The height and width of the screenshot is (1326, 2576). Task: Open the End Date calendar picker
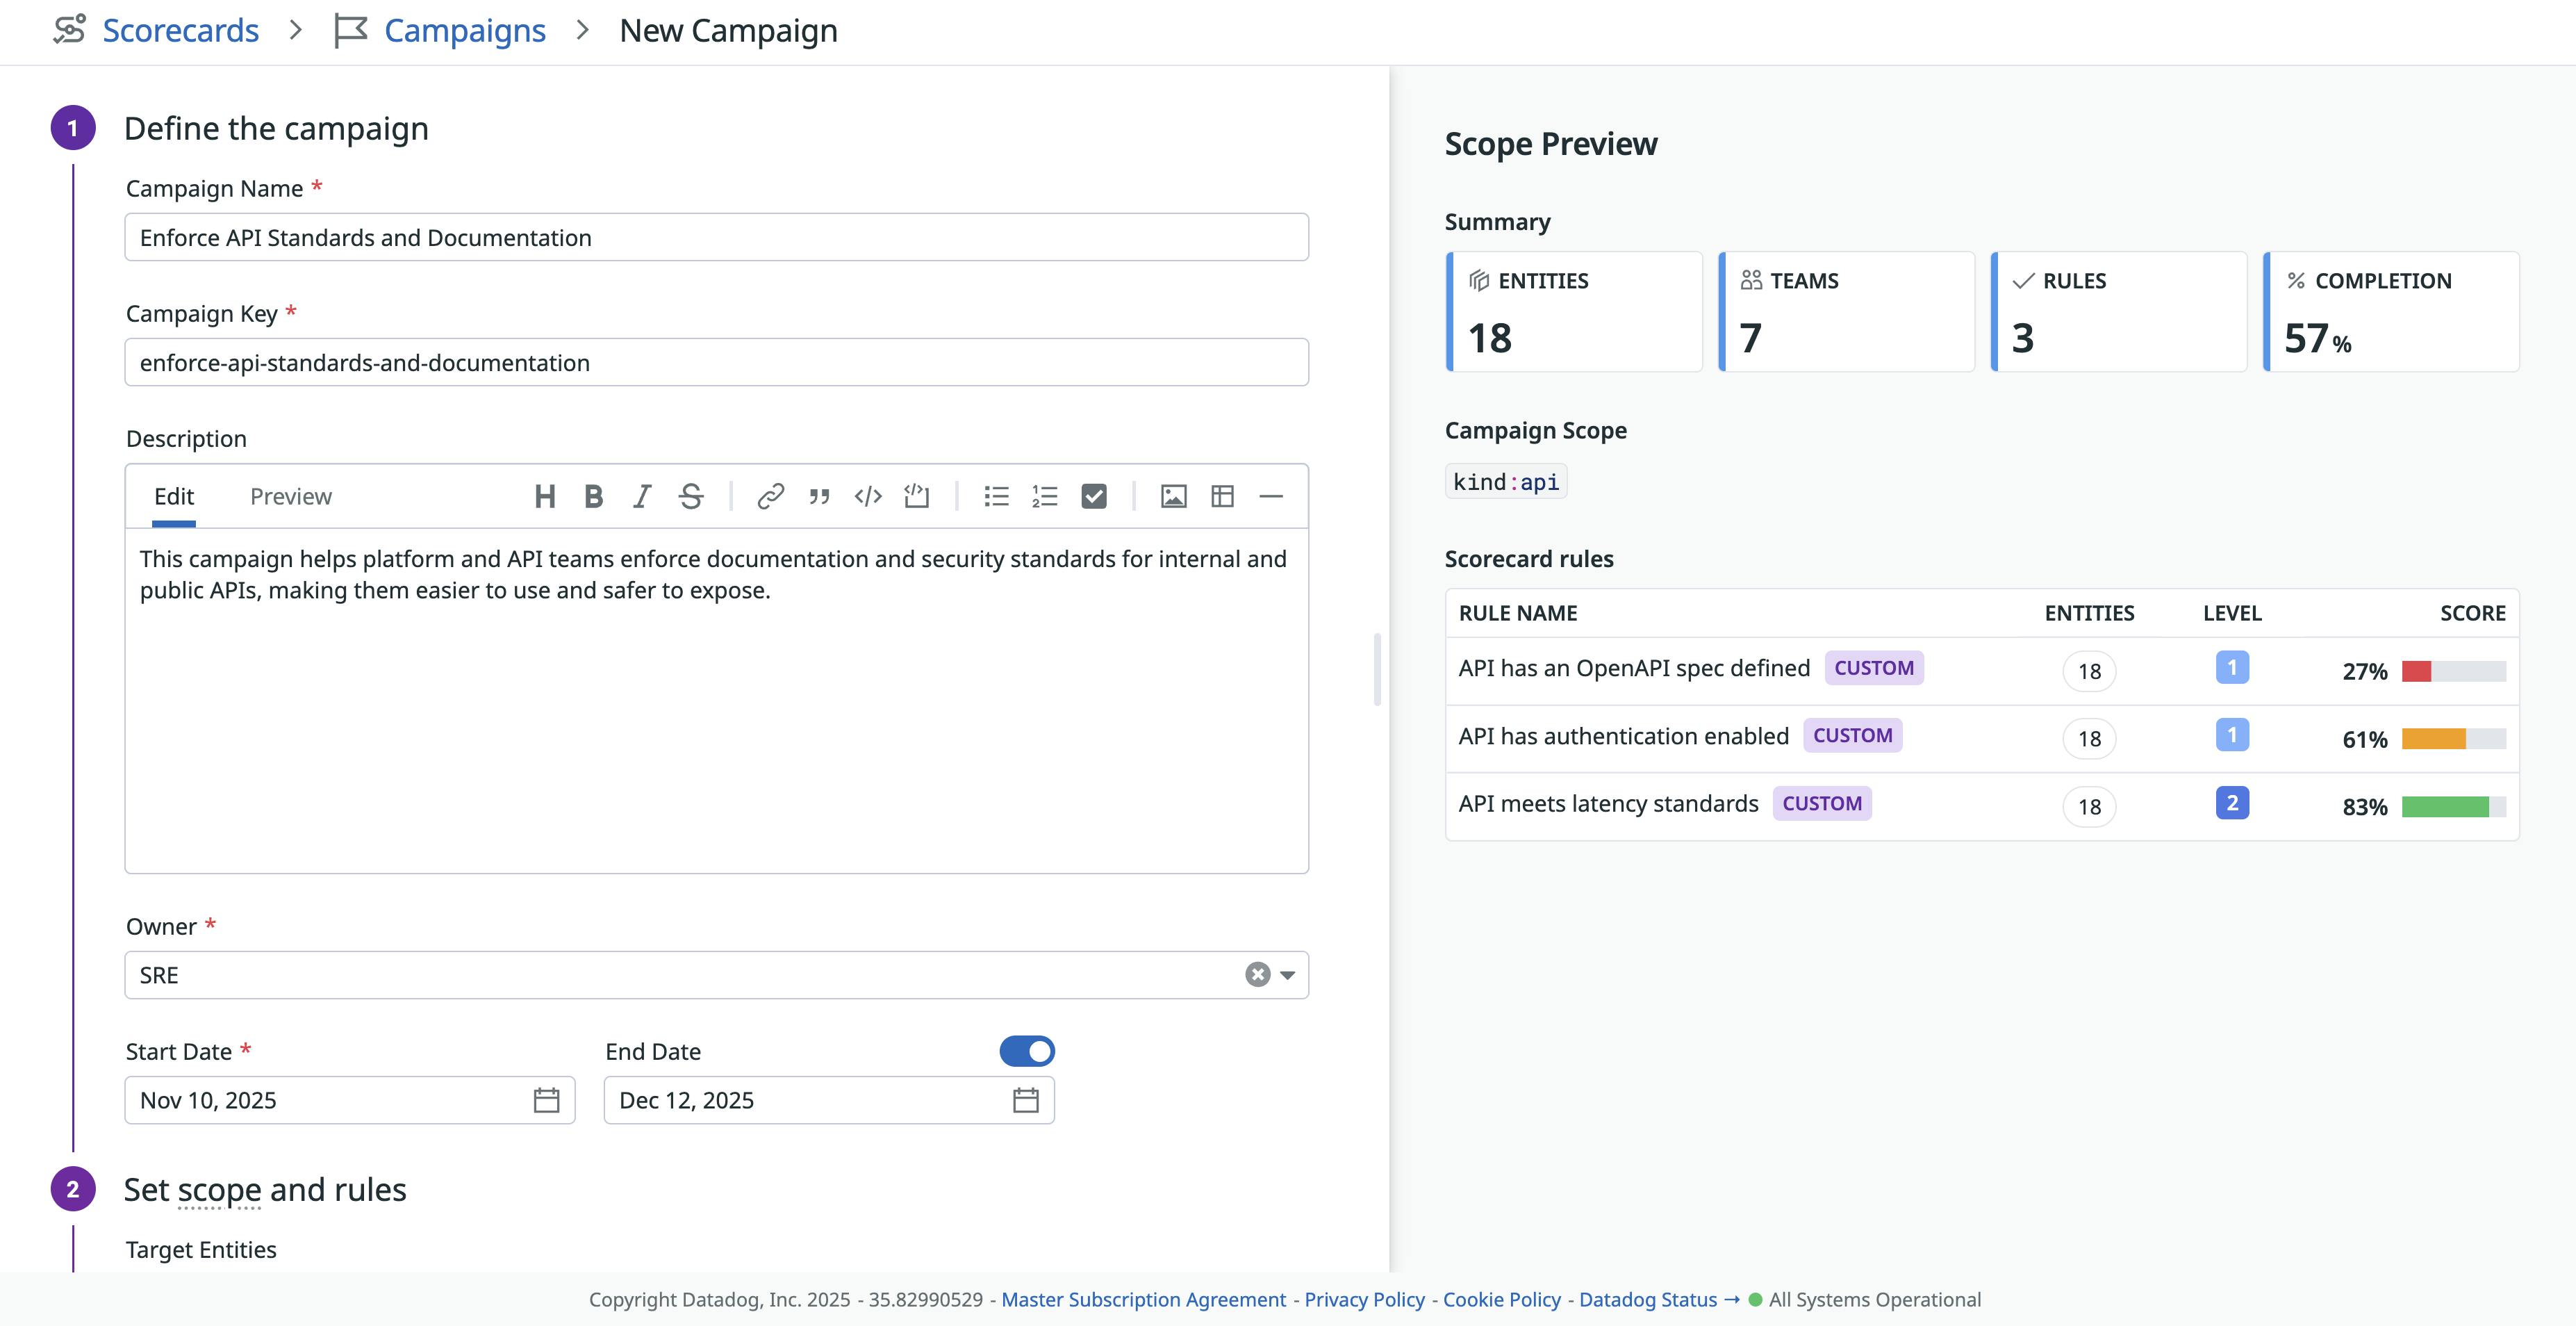click(1026, 1100)
